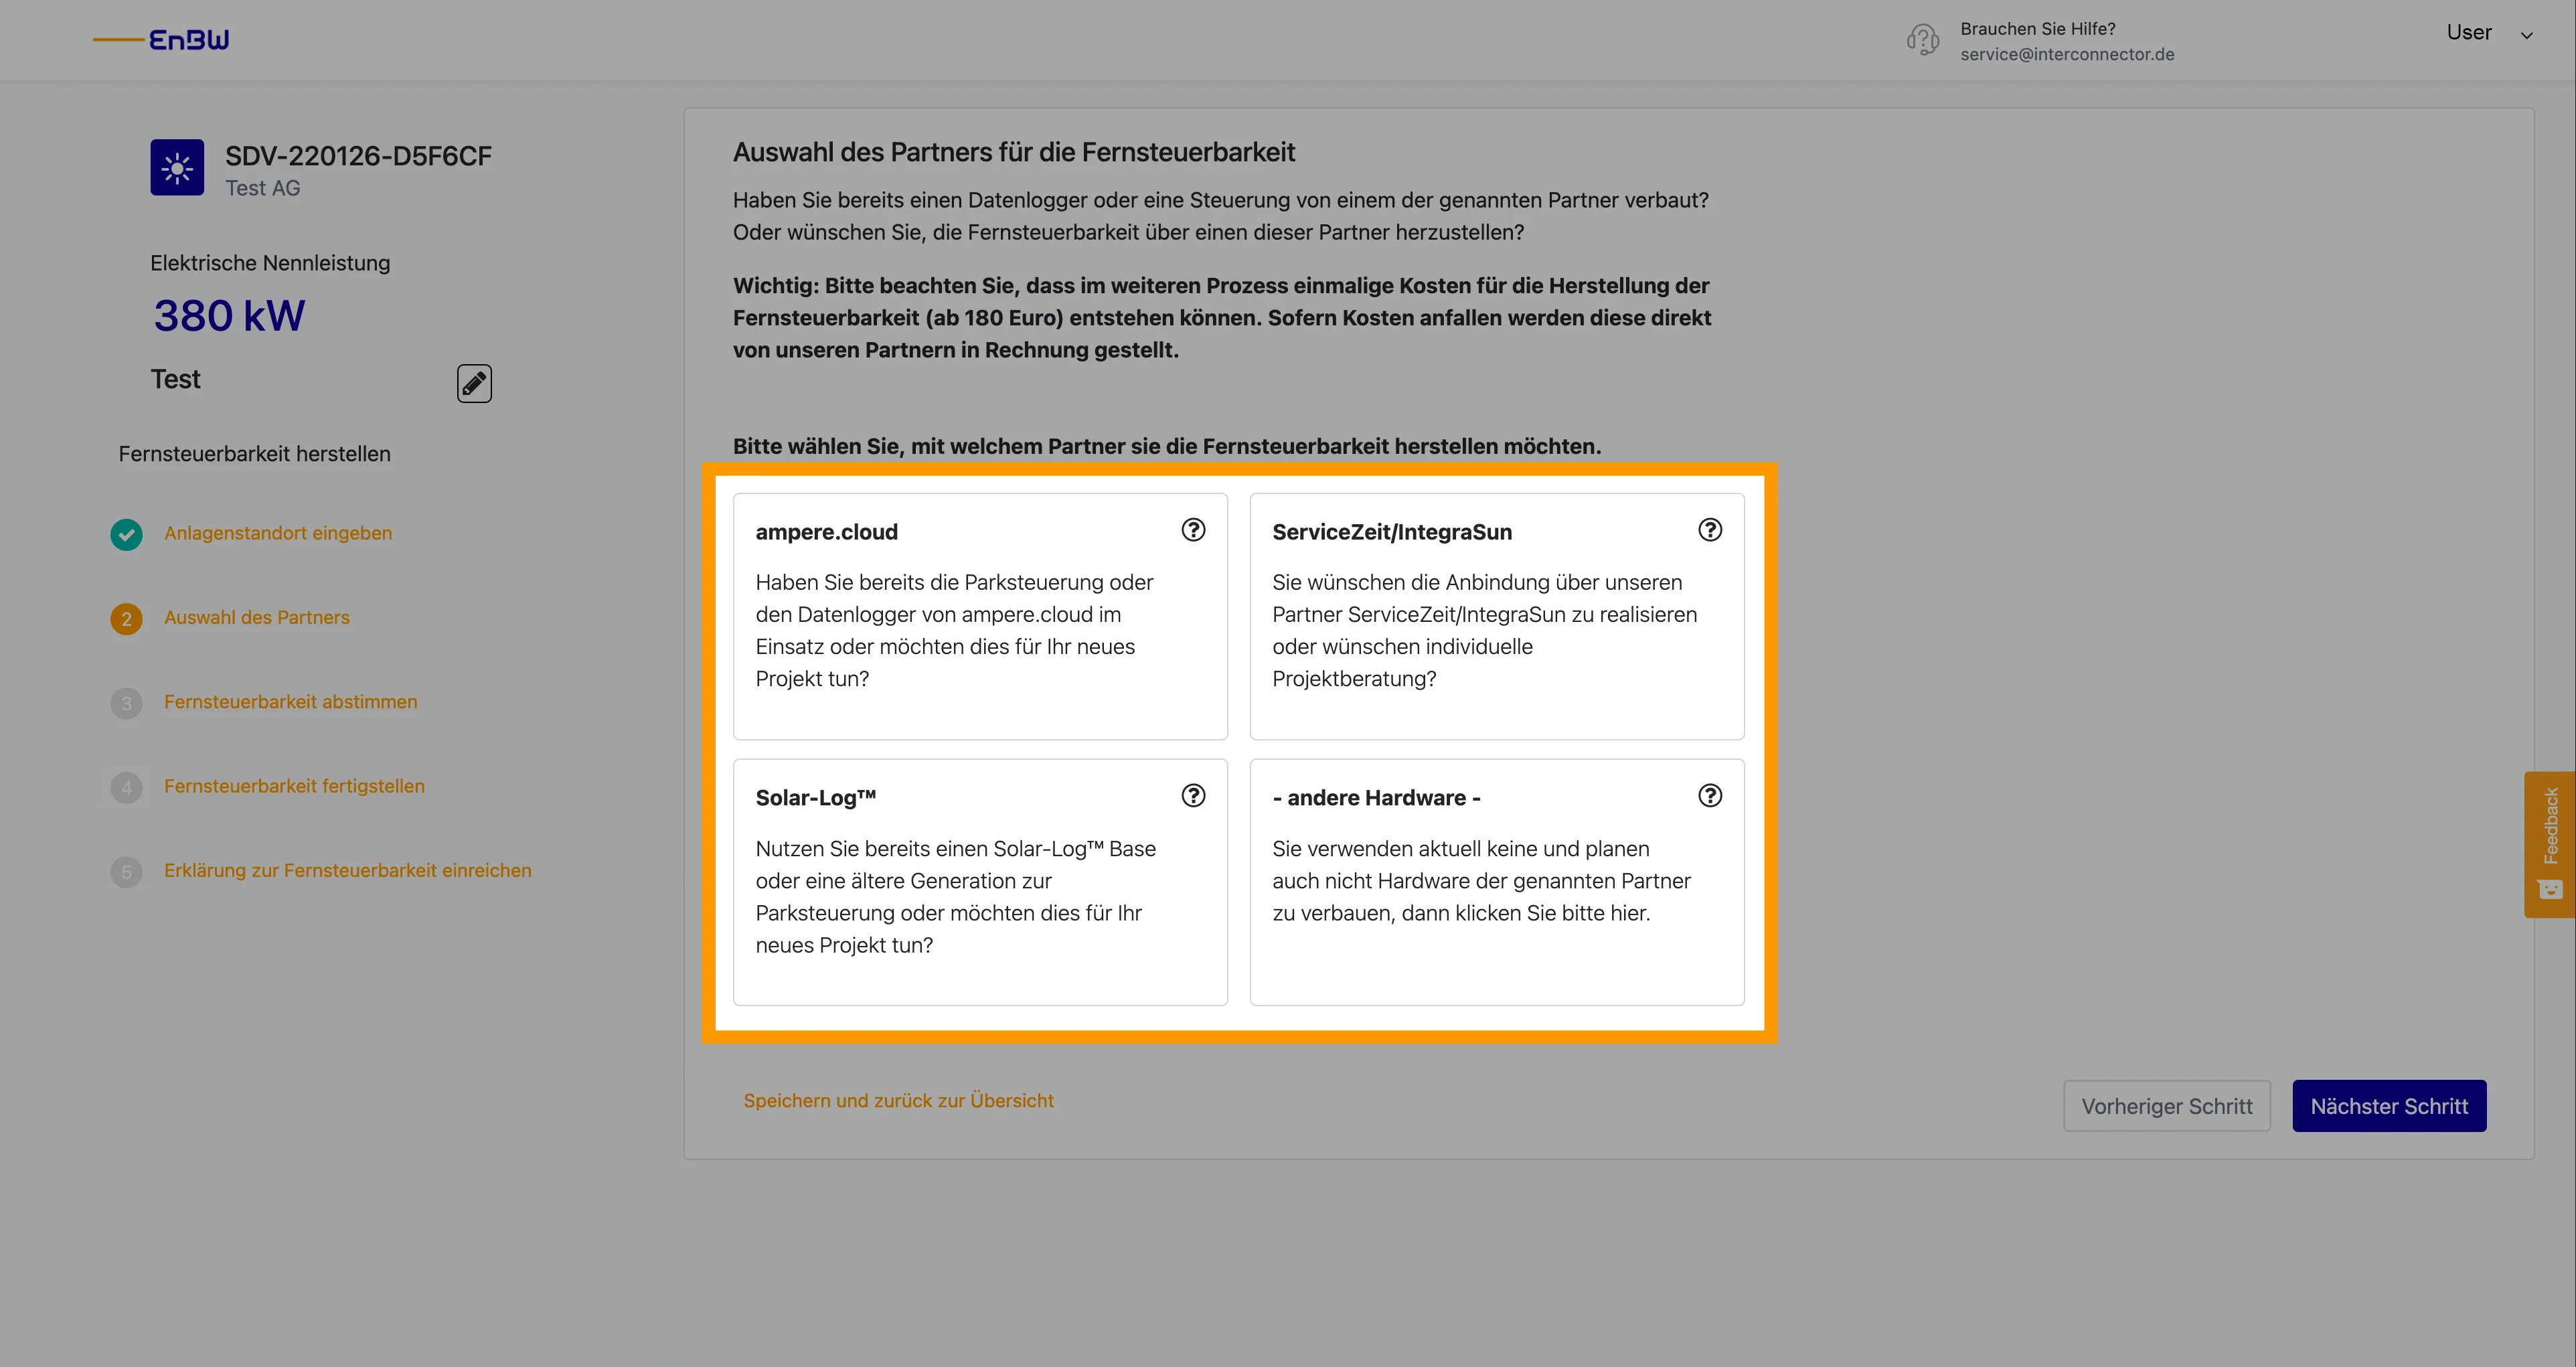The width and height of the screenshot is (2576, 1367).
Task: Click the edit icon next to Test
Action: point(474,382)
